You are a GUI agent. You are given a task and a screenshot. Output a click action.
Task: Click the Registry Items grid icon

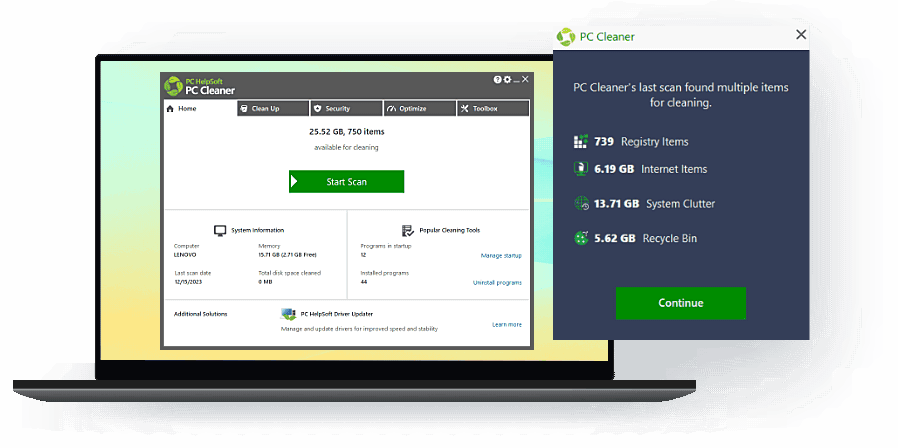coord(581,142)
